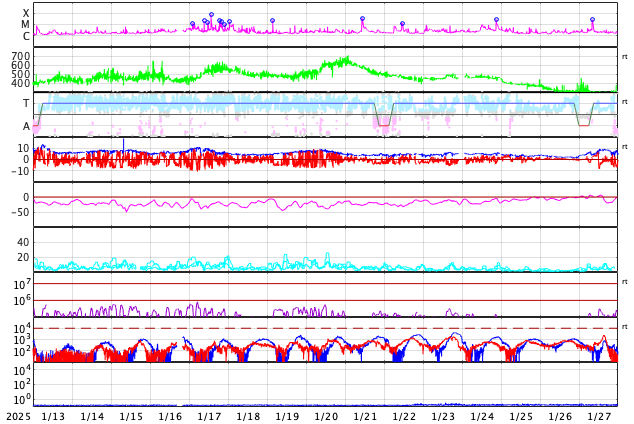Click the 10^3 tick on the red-blue flux axis
The height and width of the screenshot is (424, 634).
pos(22,340)
